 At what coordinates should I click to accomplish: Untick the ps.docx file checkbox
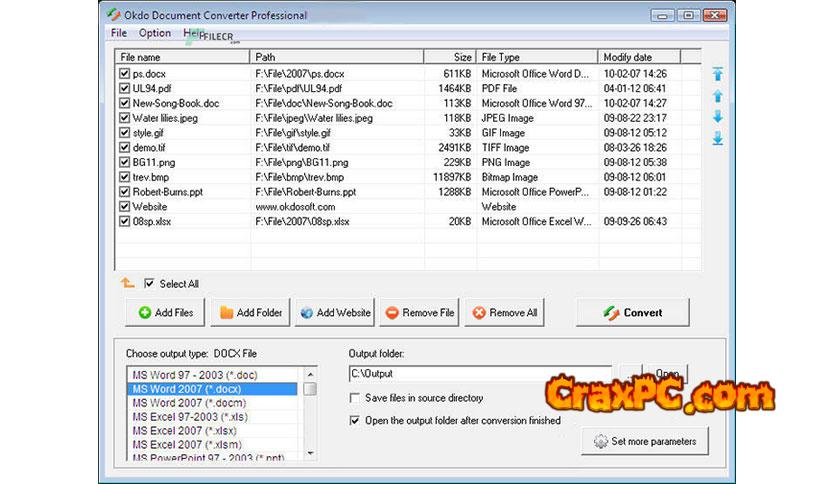click(124, 73)
